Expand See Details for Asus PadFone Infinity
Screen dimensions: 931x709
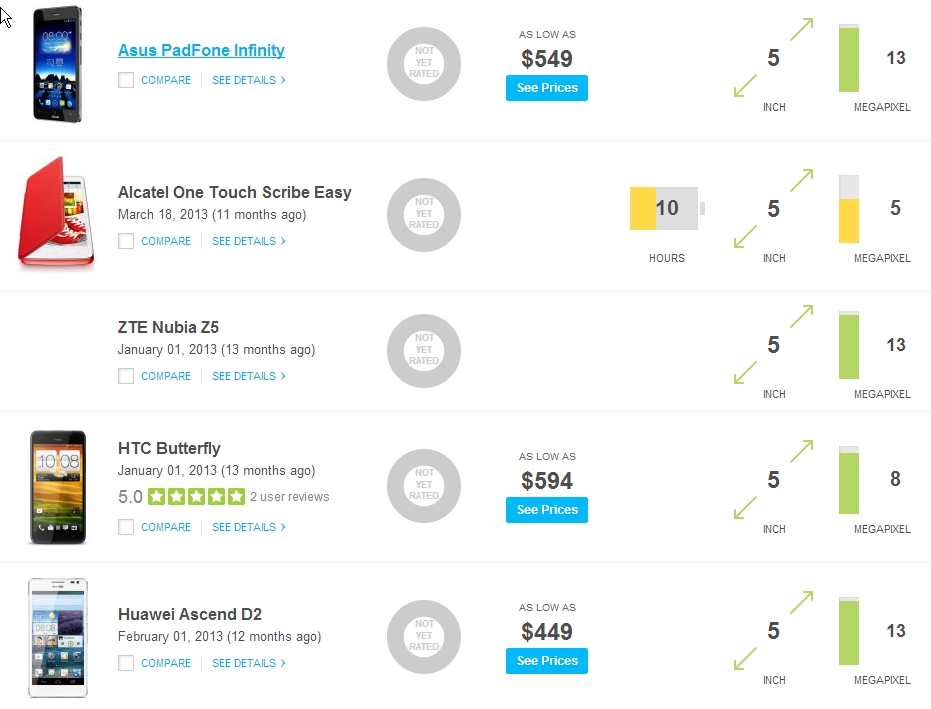click(x=248, y=80)
